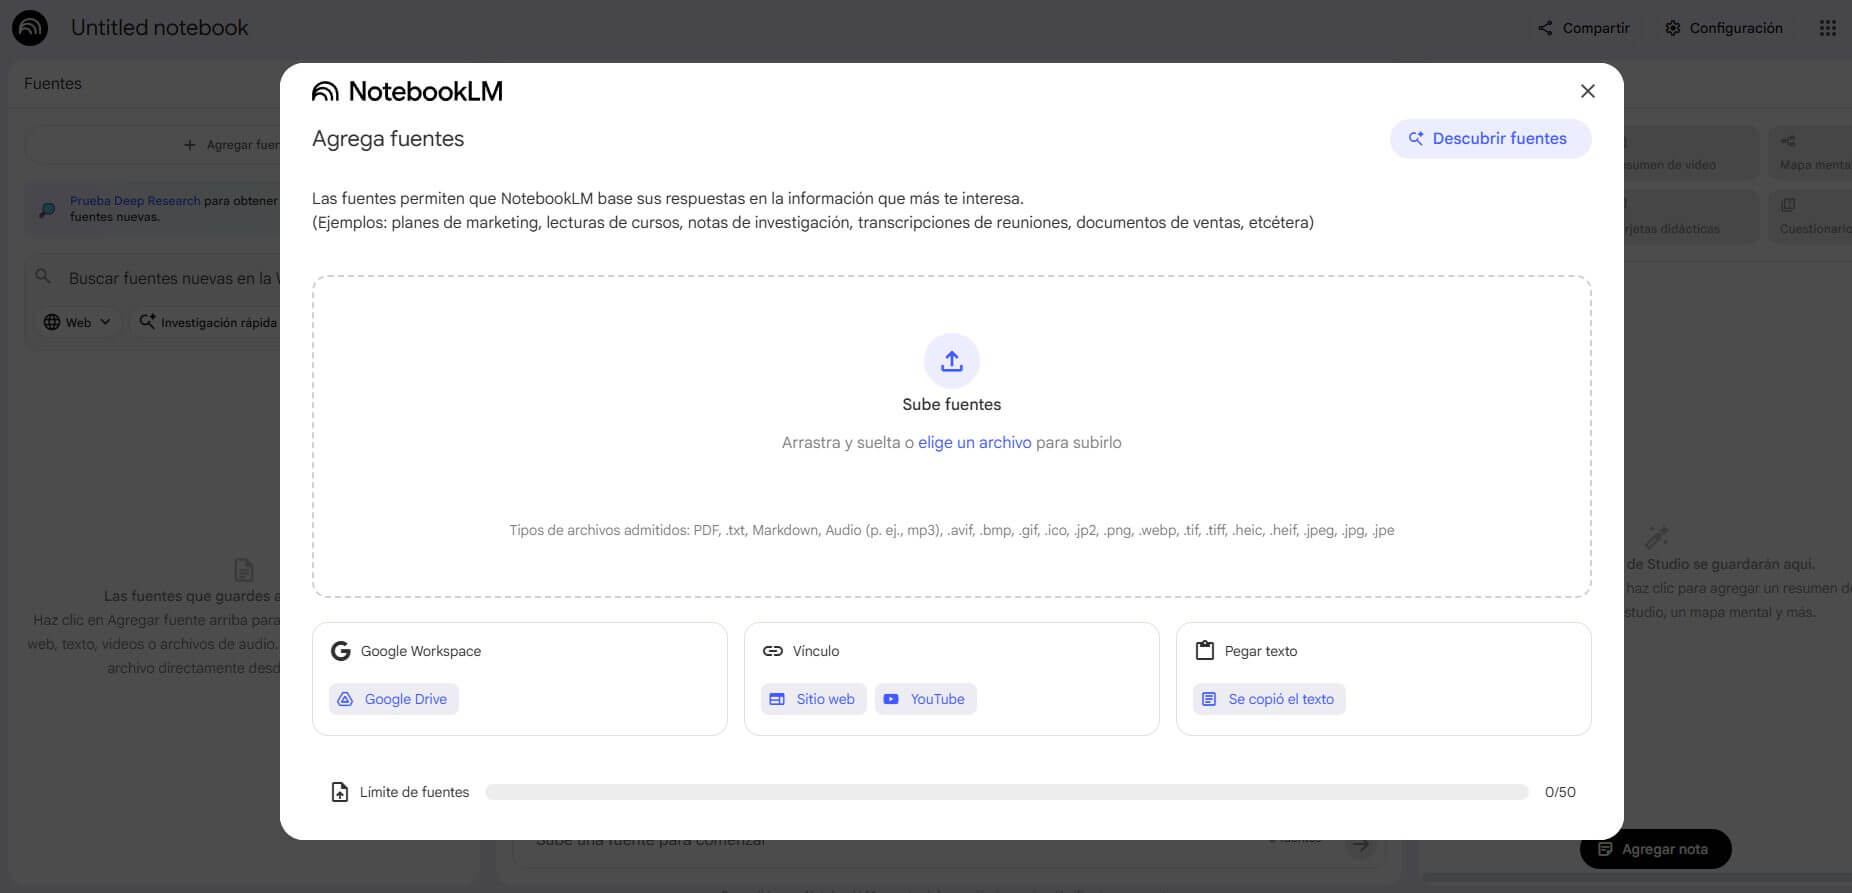This screenshot has height=893, width=1852.
Task: Click the Mapa mental studio card
Action: (1810, 152)
